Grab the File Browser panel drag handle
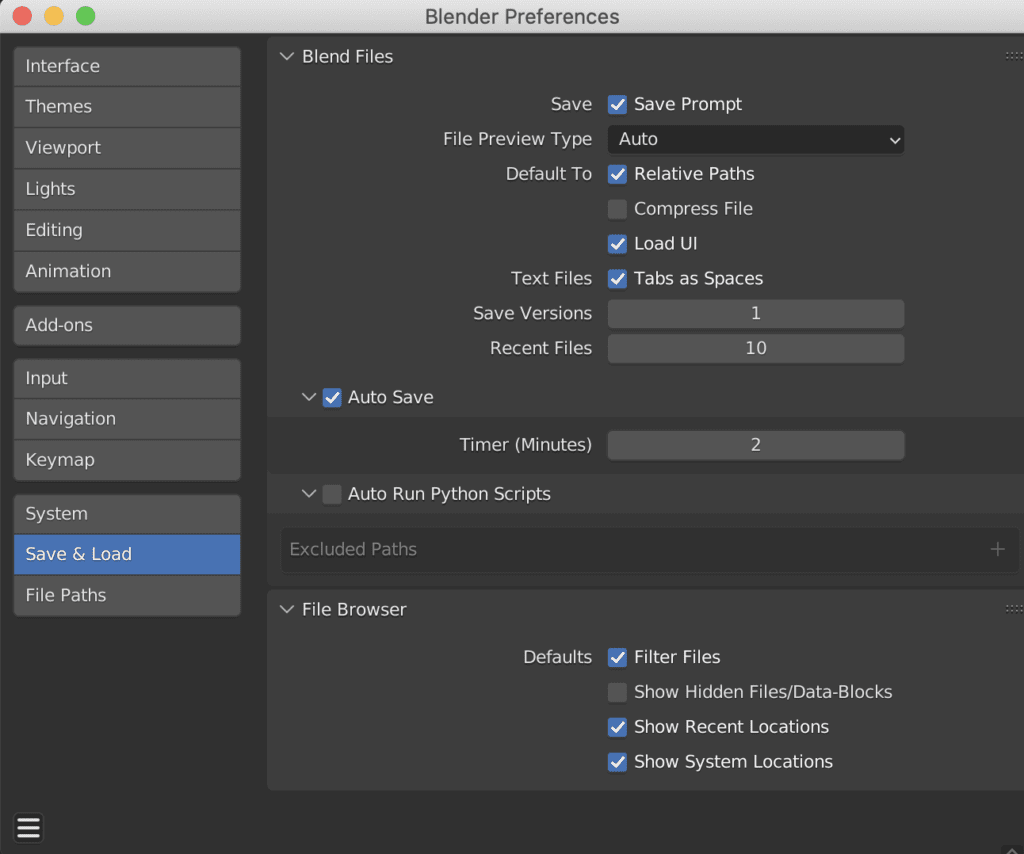Viewport: 1024px width, 854px height. 1014,609
